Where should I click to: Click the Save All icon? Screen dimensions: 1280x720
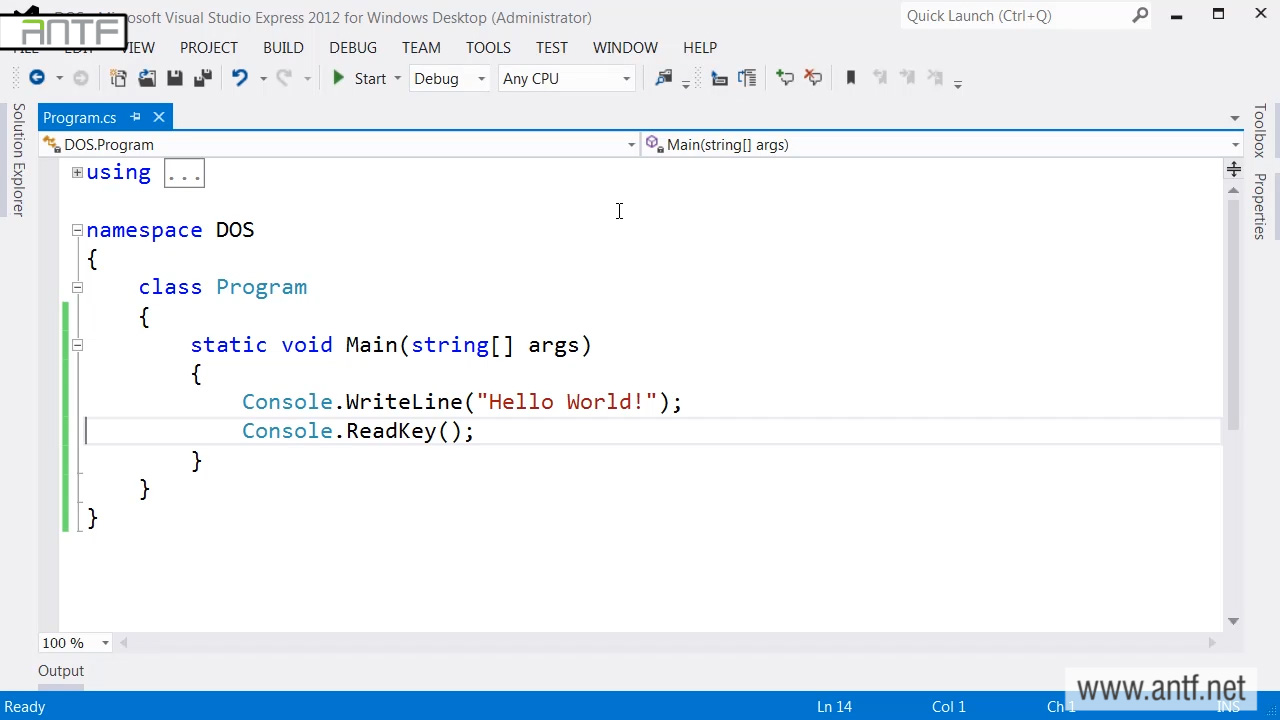point(203,78)
